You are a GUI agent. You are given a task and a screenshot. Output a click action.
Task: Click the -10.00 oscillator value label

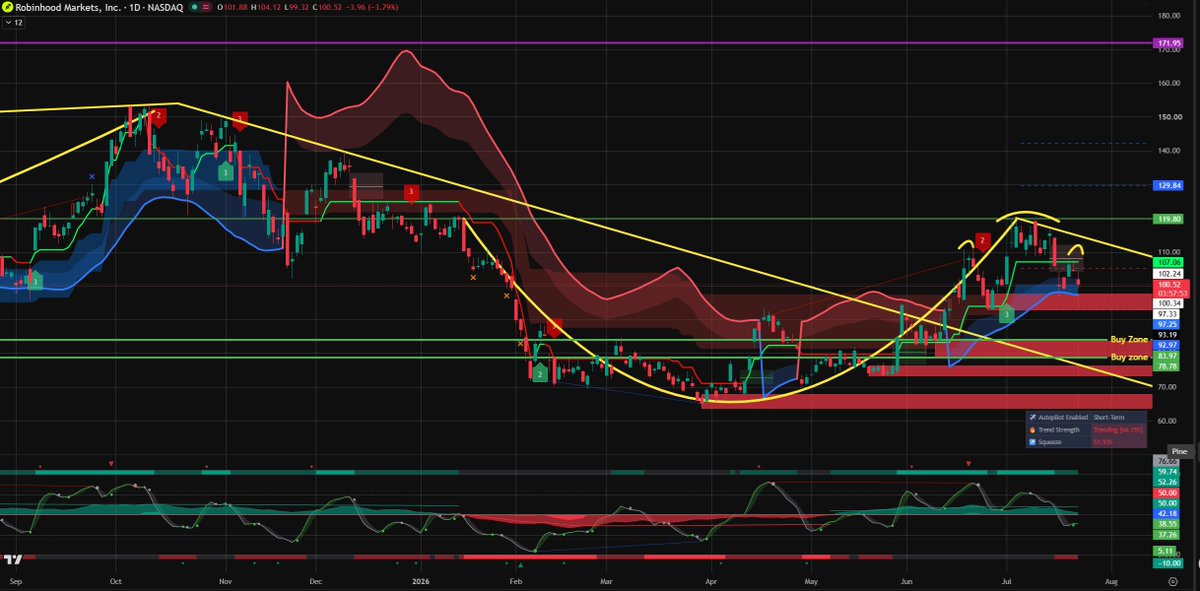(1169, 563)
